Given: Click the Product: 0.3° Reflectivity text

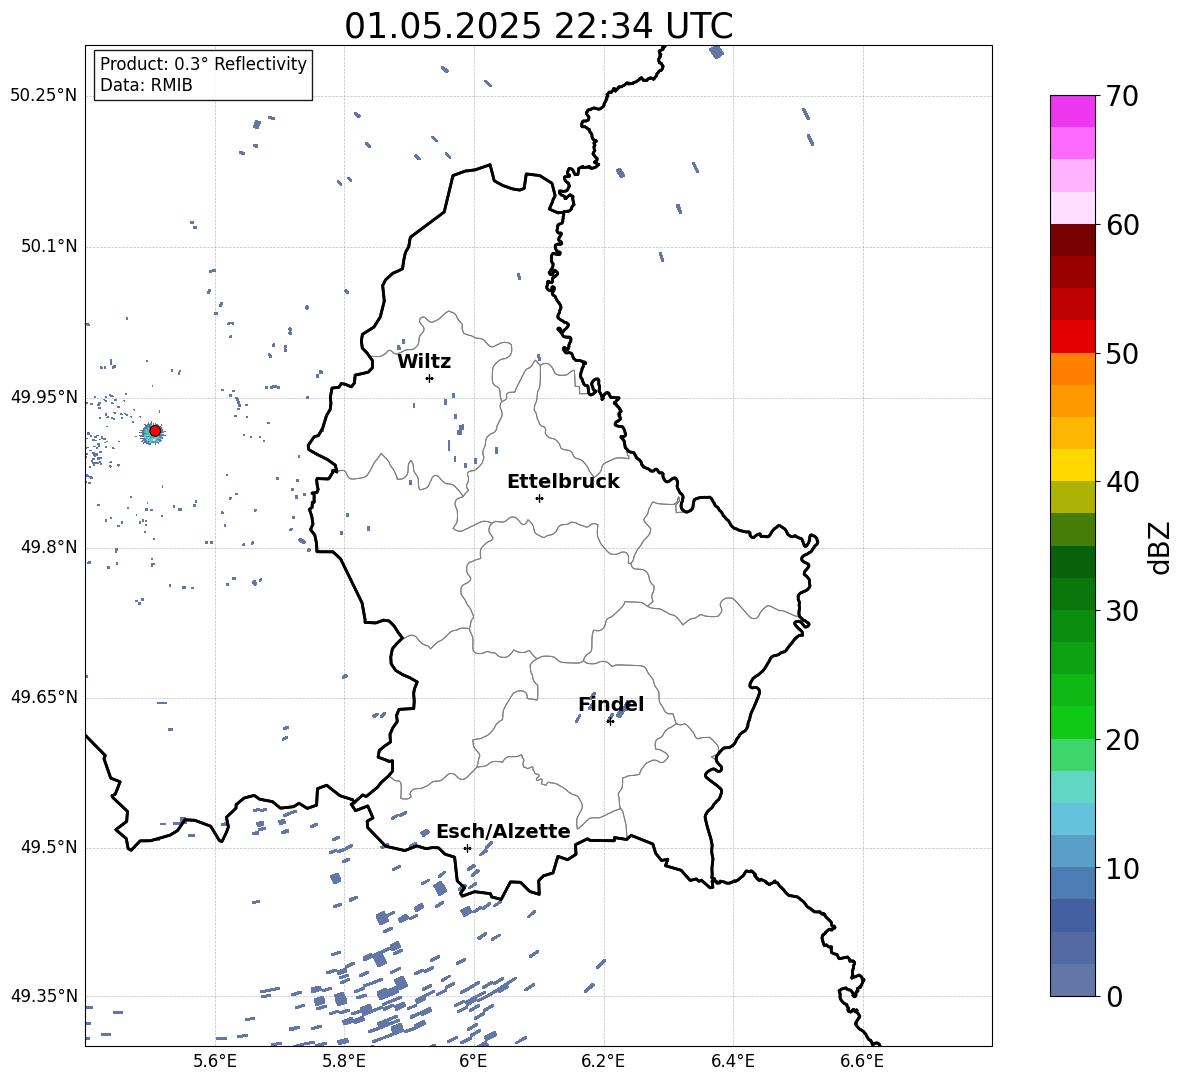Looking at the screenshot, I should pyautogui.click(x=203, y=64).
